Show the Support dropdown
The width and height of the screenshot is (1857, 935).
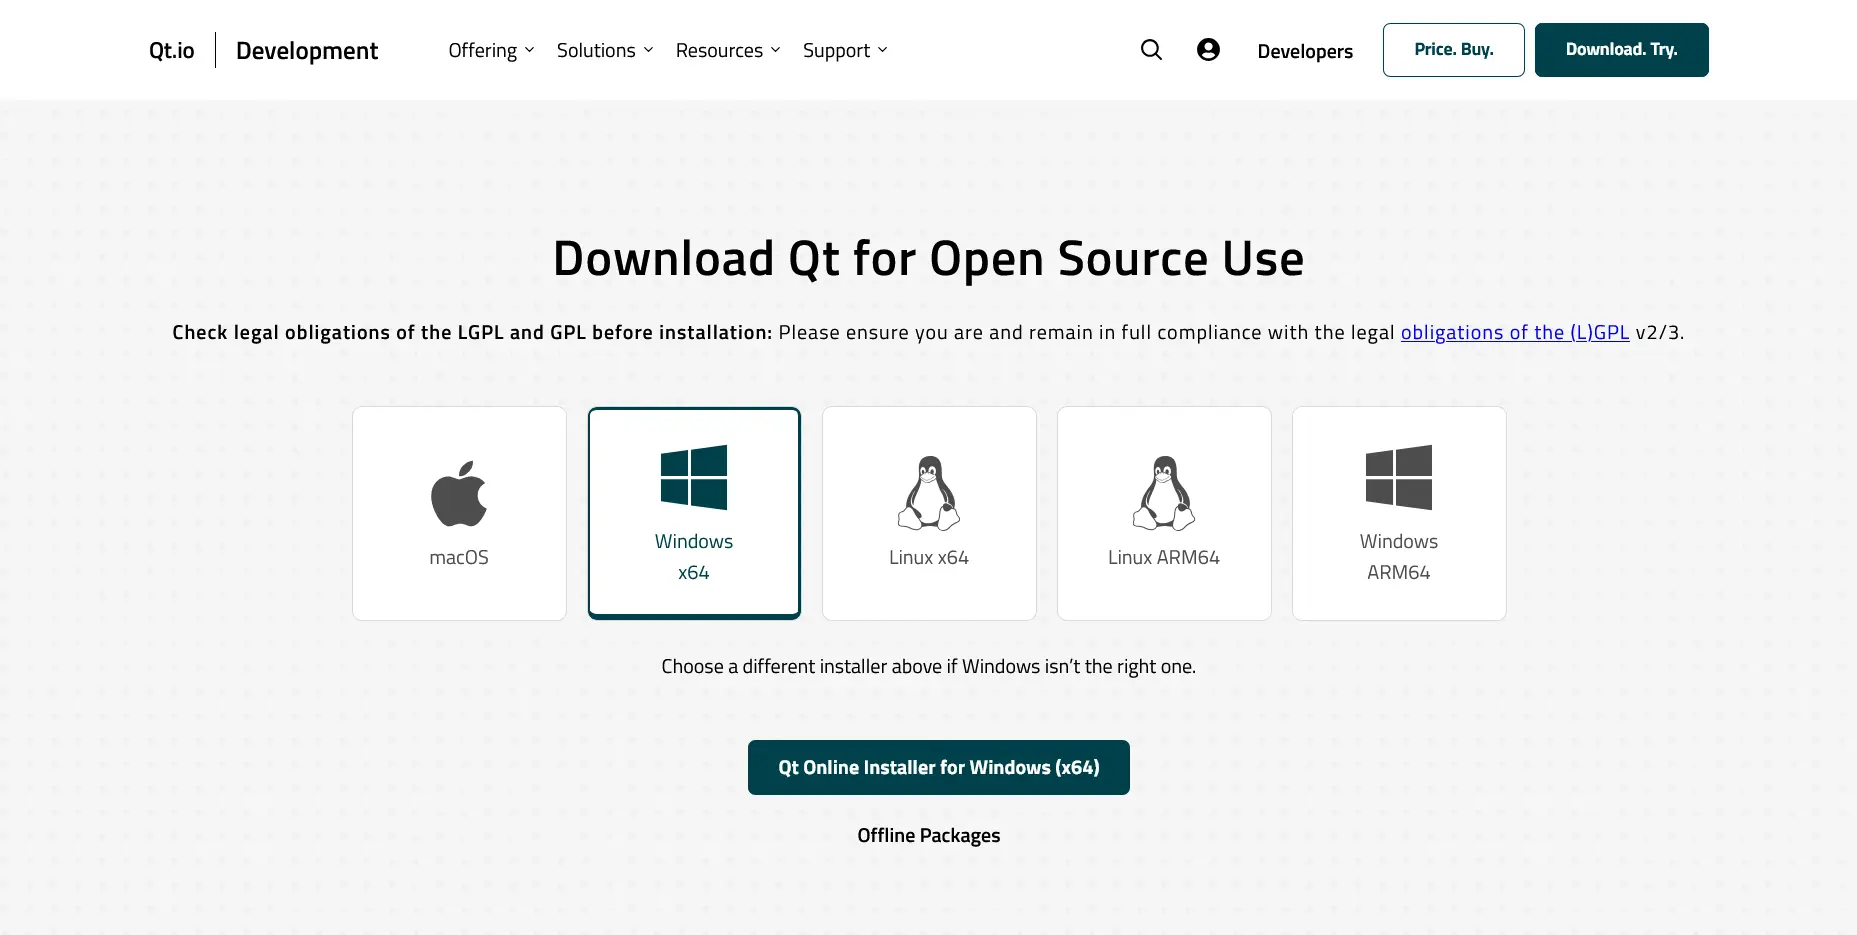(x=845, y=50)
